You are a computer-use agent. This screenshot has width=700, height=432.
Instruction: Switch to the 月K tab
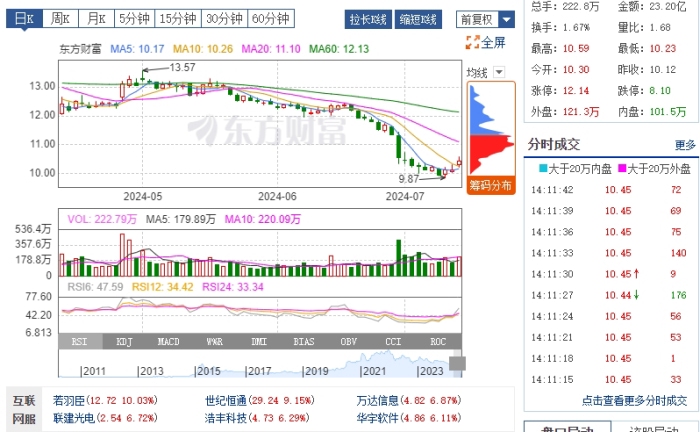click(96, 19)
